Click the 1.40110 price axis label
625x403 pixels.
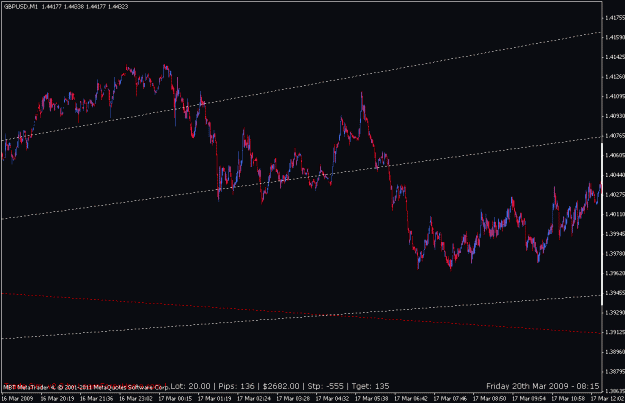(615, 214)
